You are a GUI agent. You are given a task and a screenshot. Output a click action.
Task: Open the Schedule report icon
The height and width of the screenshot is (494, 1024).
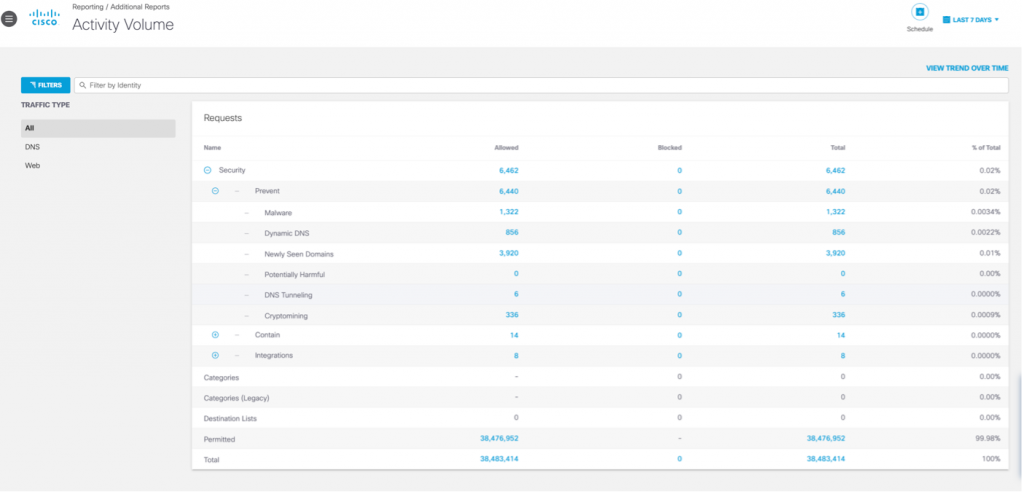click(x=919, y=12)
